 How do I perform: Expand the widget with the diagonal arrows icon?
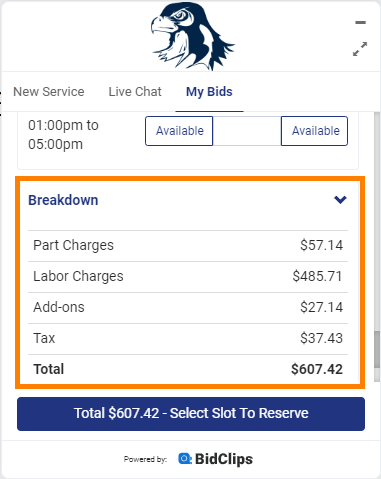coord(360,49)
